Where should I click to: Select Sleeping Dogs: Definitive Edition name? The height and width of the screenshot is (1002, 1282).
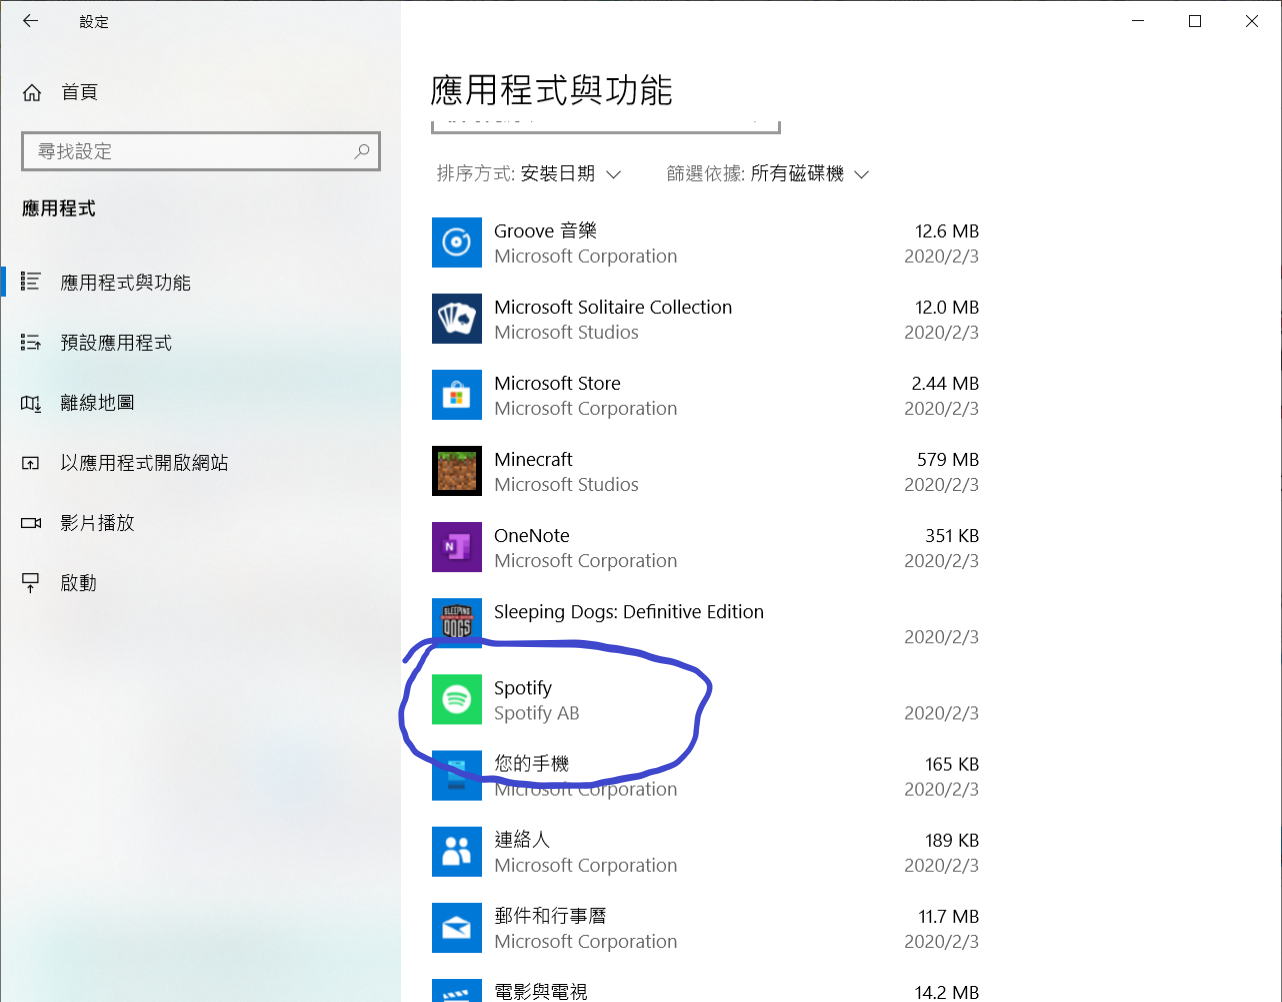[x=629, y=612]
